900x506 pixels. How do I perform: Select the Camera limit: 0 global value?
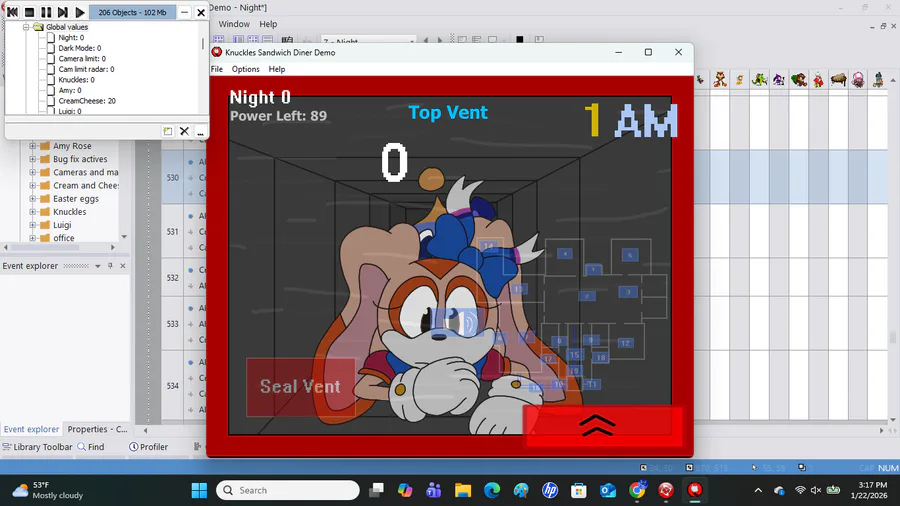82,59
